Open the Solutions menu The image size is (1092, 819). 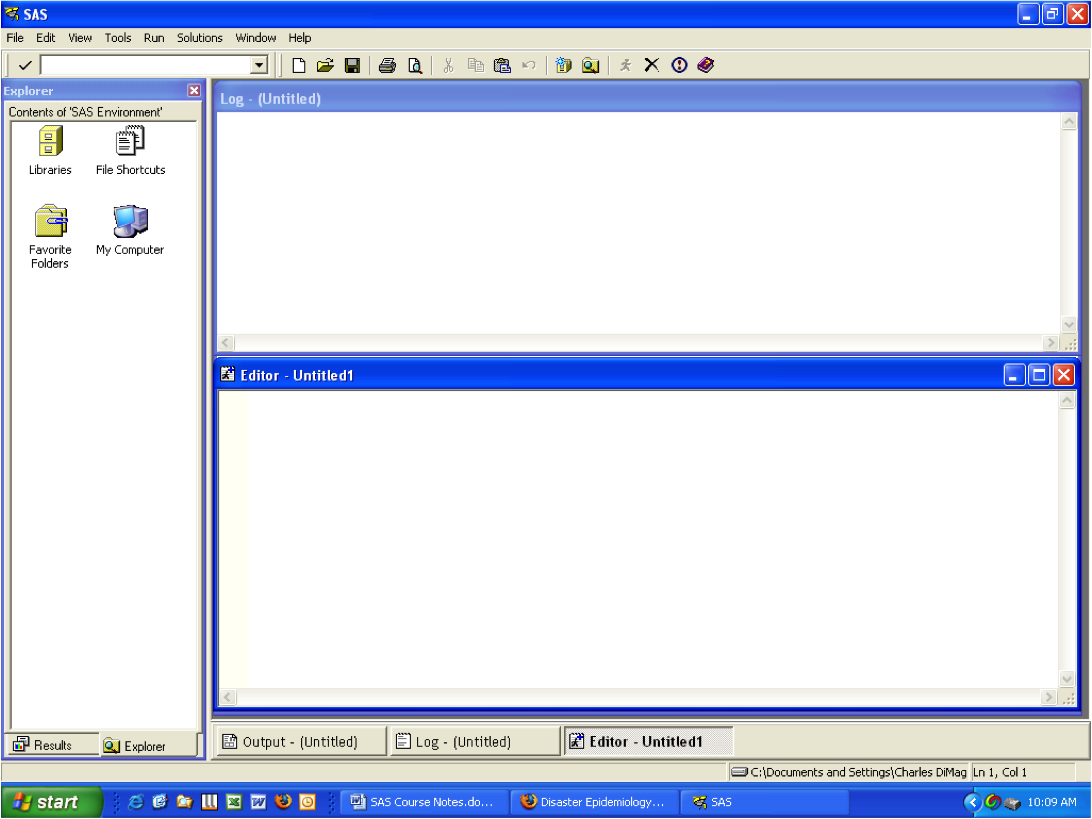click(200, 38)
